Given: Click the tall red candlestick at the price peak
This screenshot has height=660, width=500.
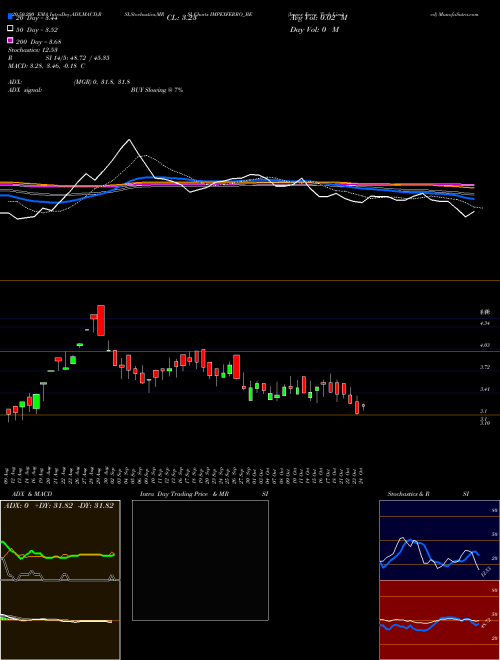Looking at the screenshot, I should [101, 321].
